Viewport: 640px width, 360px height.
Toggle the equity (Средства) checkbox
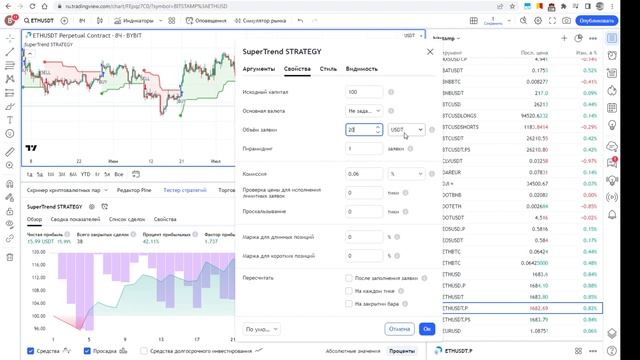coord(31,351)
